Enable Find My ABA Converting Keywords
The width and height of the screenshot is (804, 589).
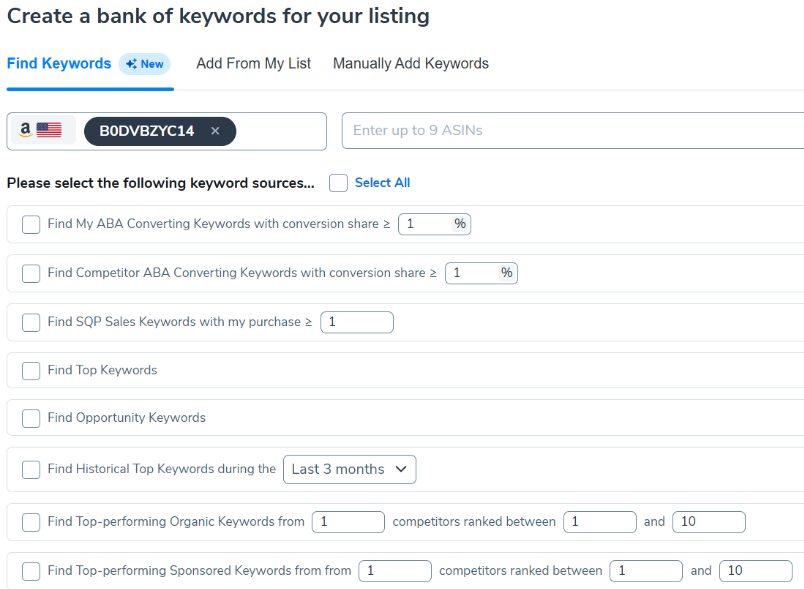(x=31, y=224)
